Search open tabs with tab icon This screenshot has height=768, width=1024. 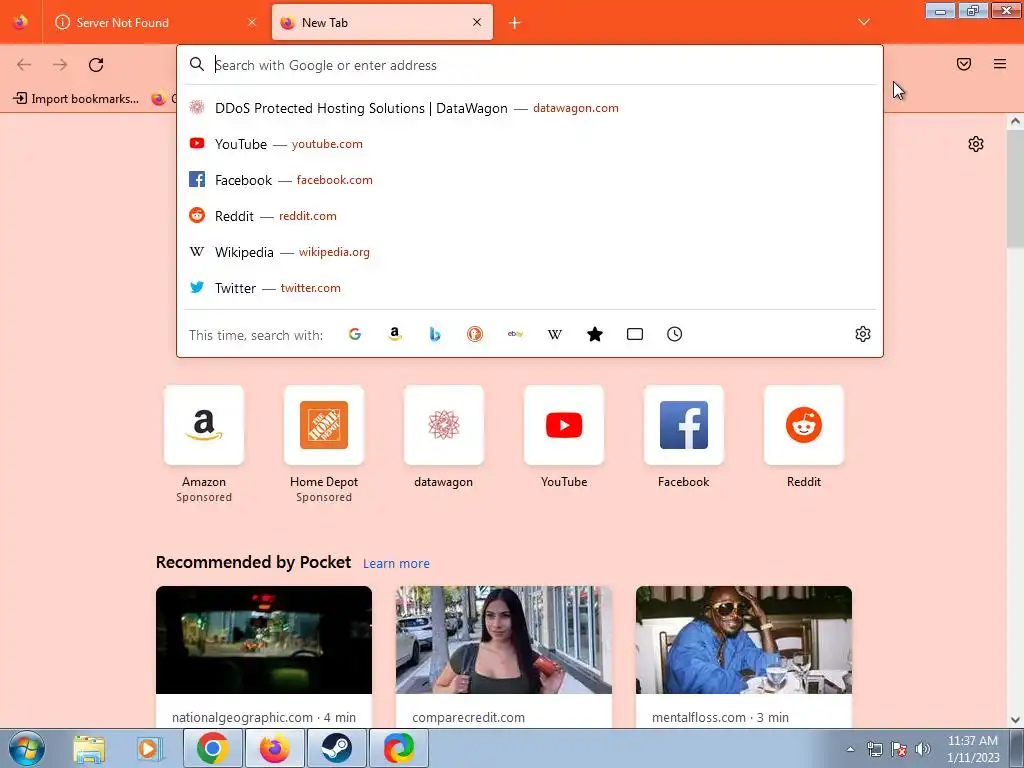[635, 334]
